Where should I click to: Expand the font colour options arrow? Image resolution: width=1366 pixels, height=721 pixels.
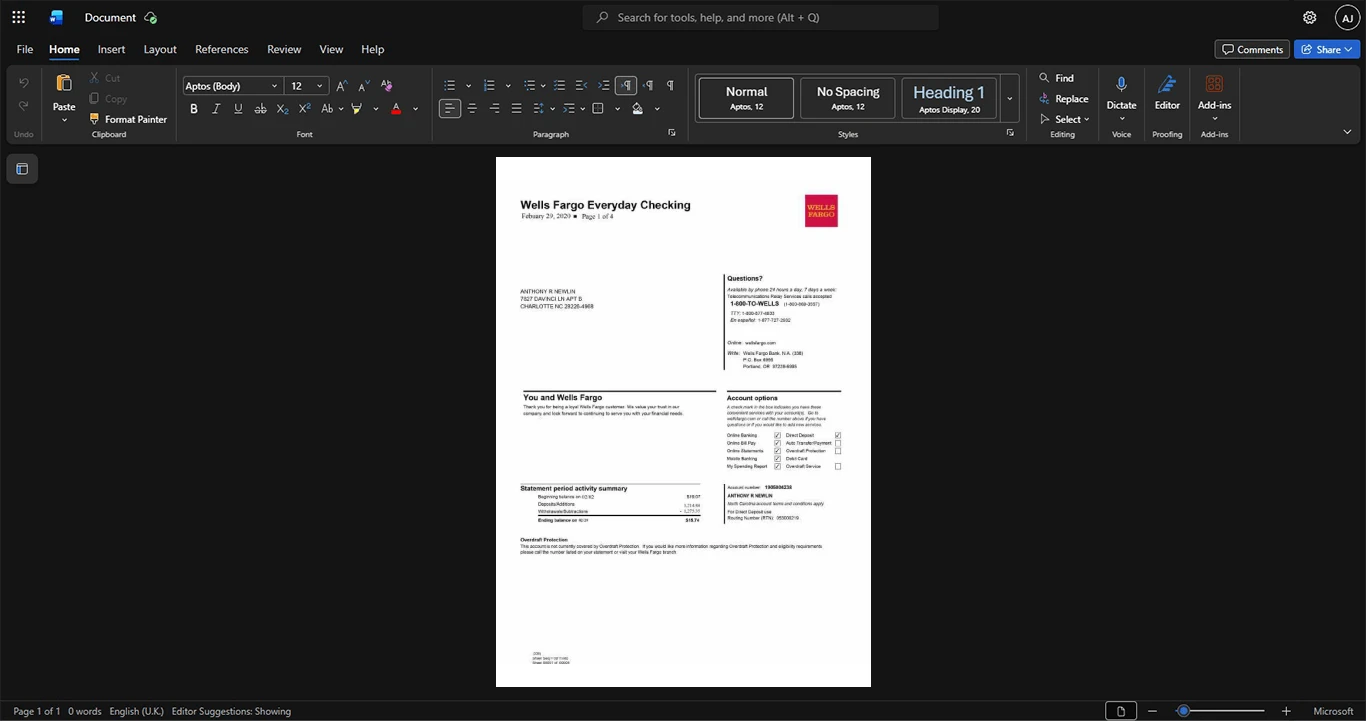coord(415,108)
